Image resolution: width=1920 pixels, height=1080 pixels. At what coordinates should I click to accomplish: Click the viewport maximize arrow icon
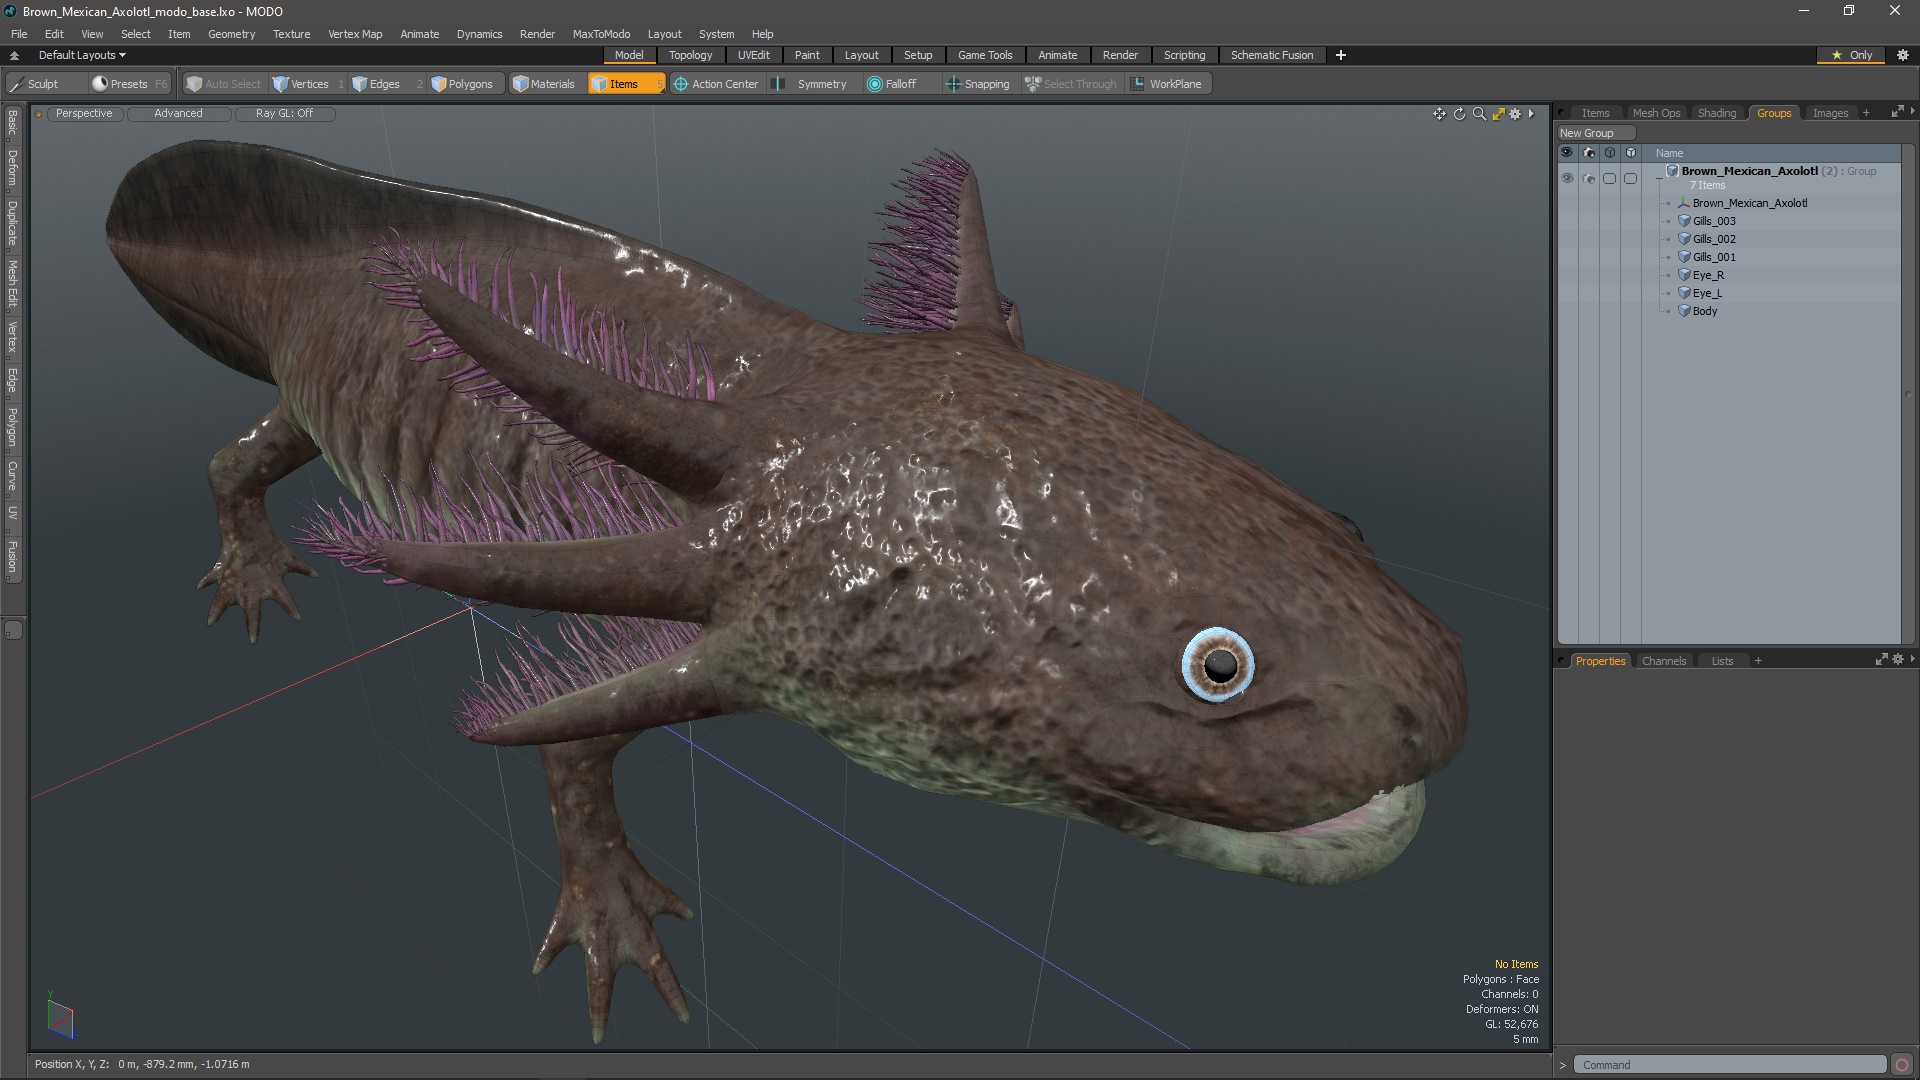tap(1498, 114)
